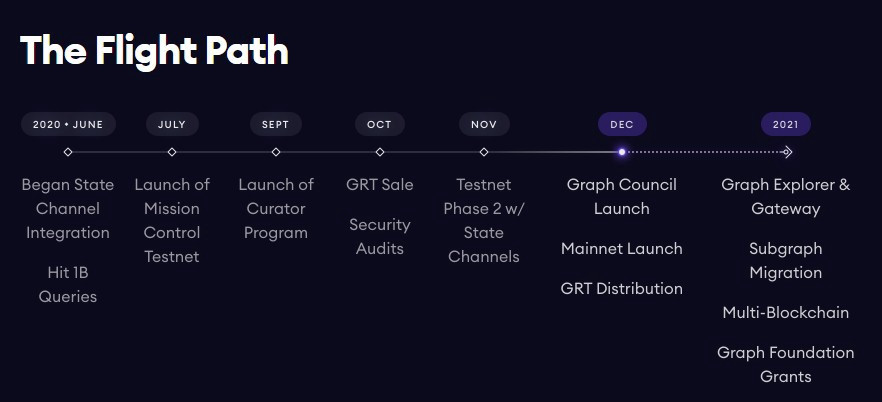Image resolution: width=882 pixels, height=402 pixels.
Task: Click the NOV date pill
Action: pos(484,124)
